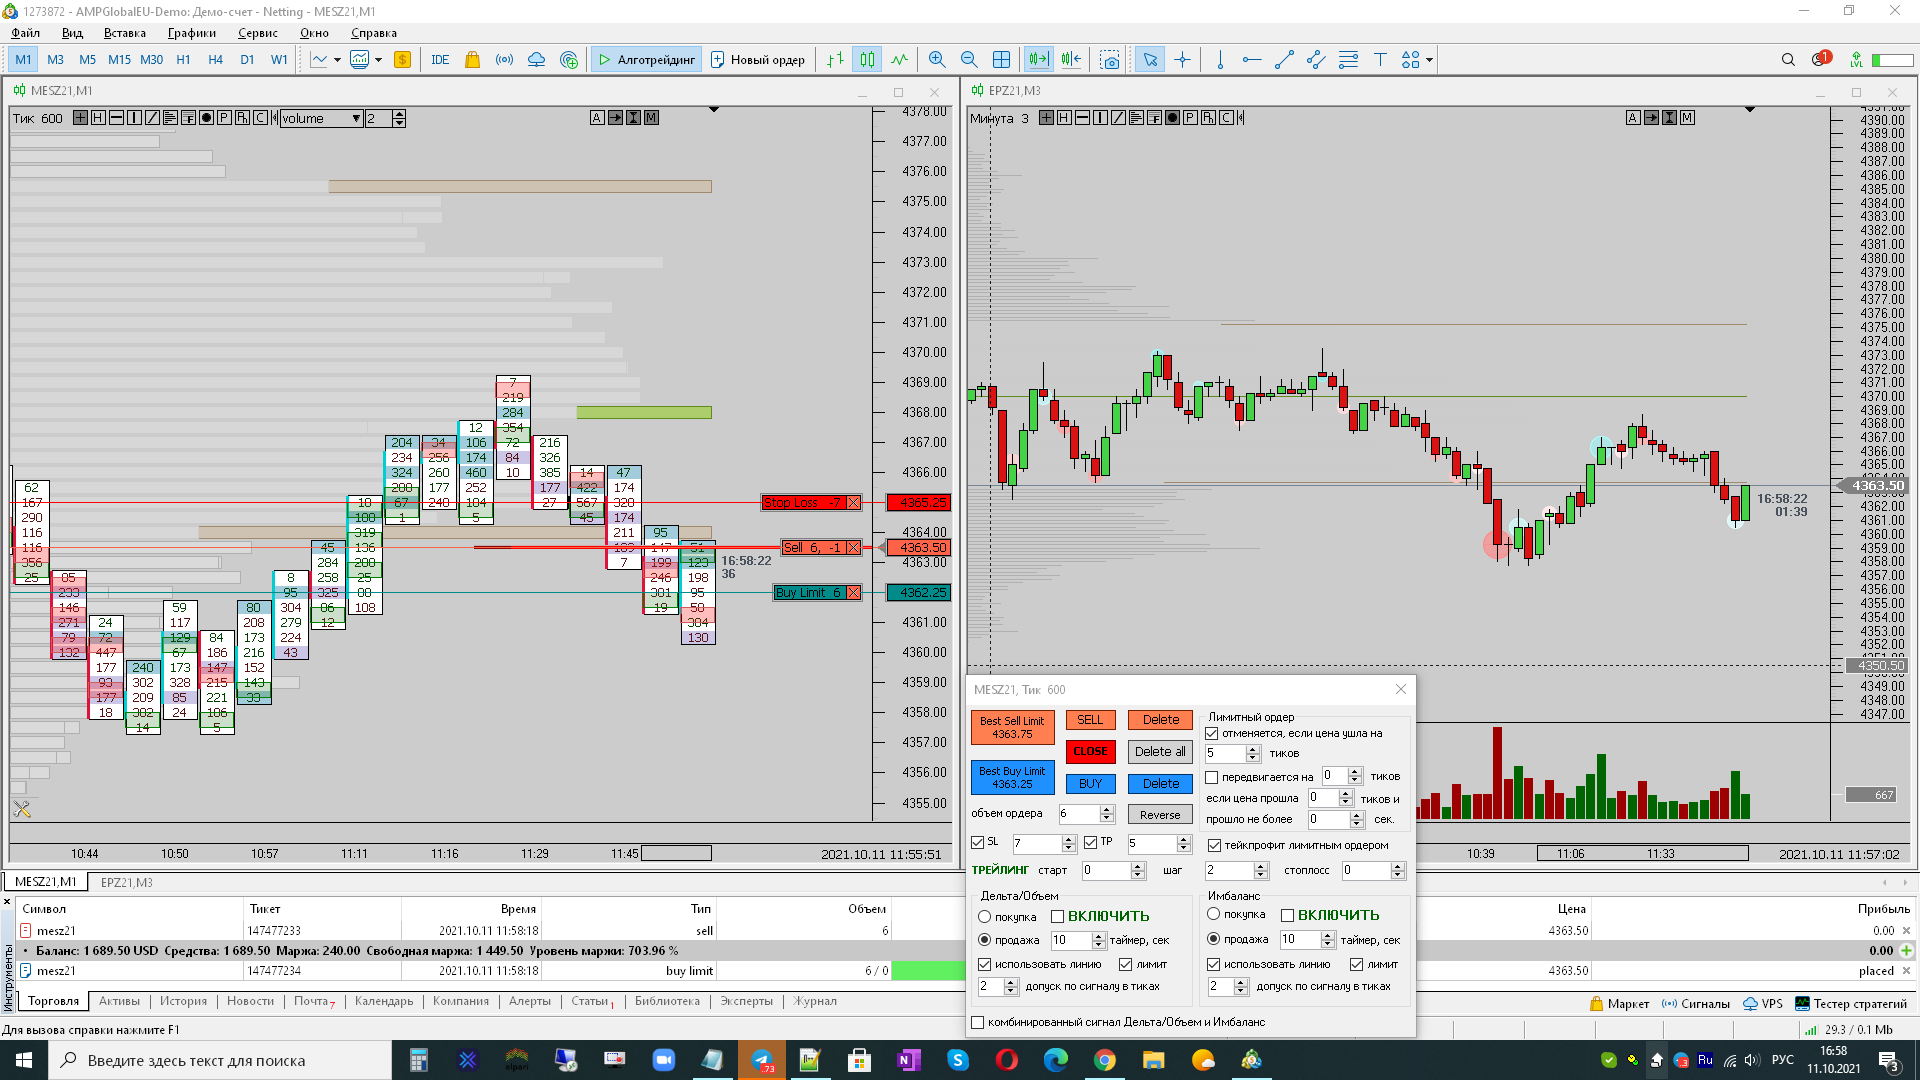Toggle the SL checkbox in order panel
The image size is (1920, 1080).
click(978, 843)
